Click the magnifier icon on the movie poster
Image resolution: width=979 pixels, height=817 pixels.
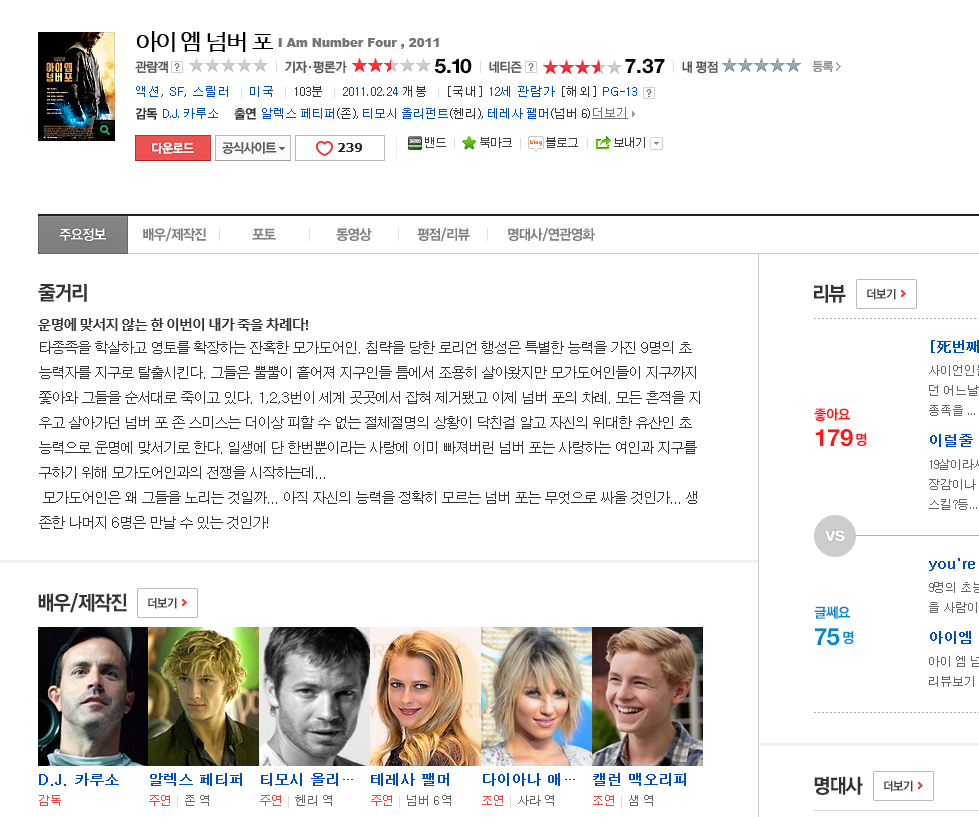(105, 130)
